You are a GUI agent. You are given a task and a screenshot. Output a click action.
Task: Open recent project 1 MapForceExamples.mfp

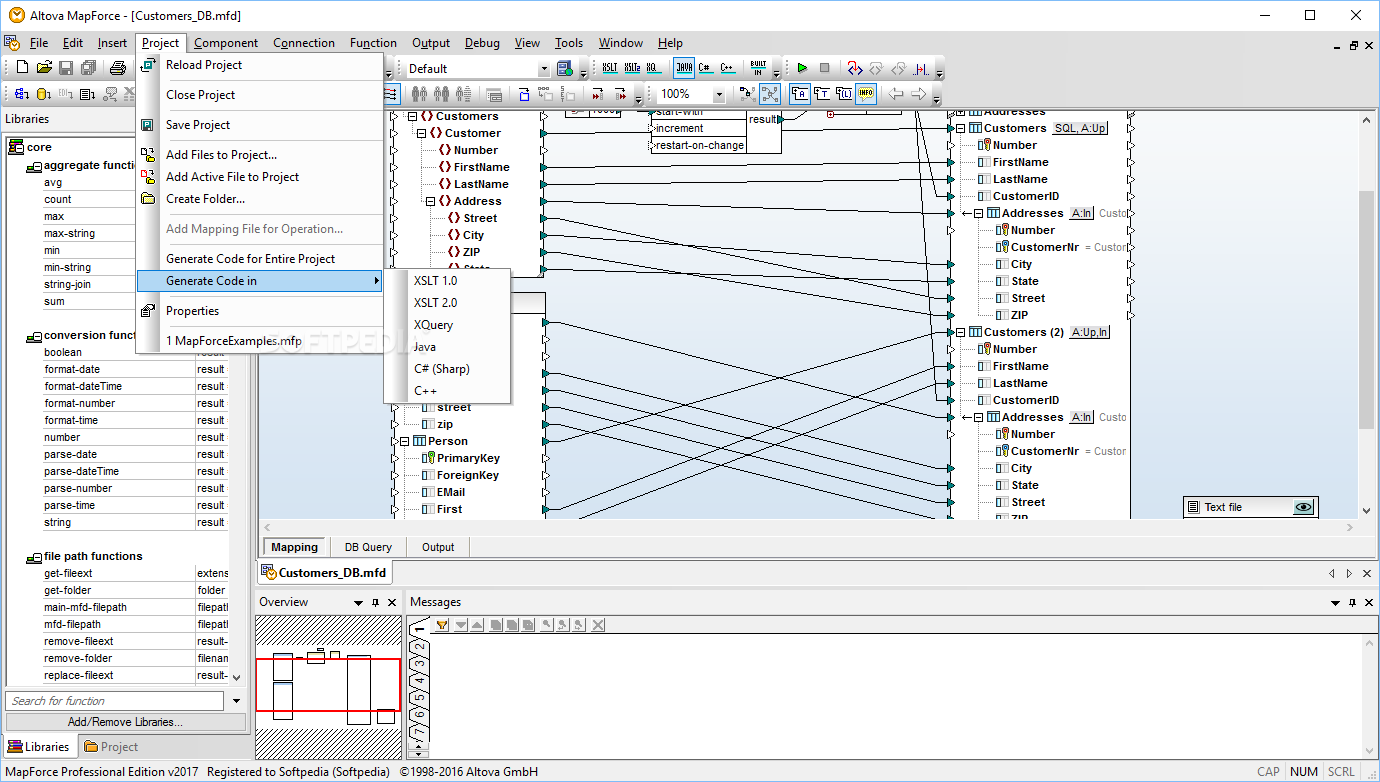tap(260, 341)
